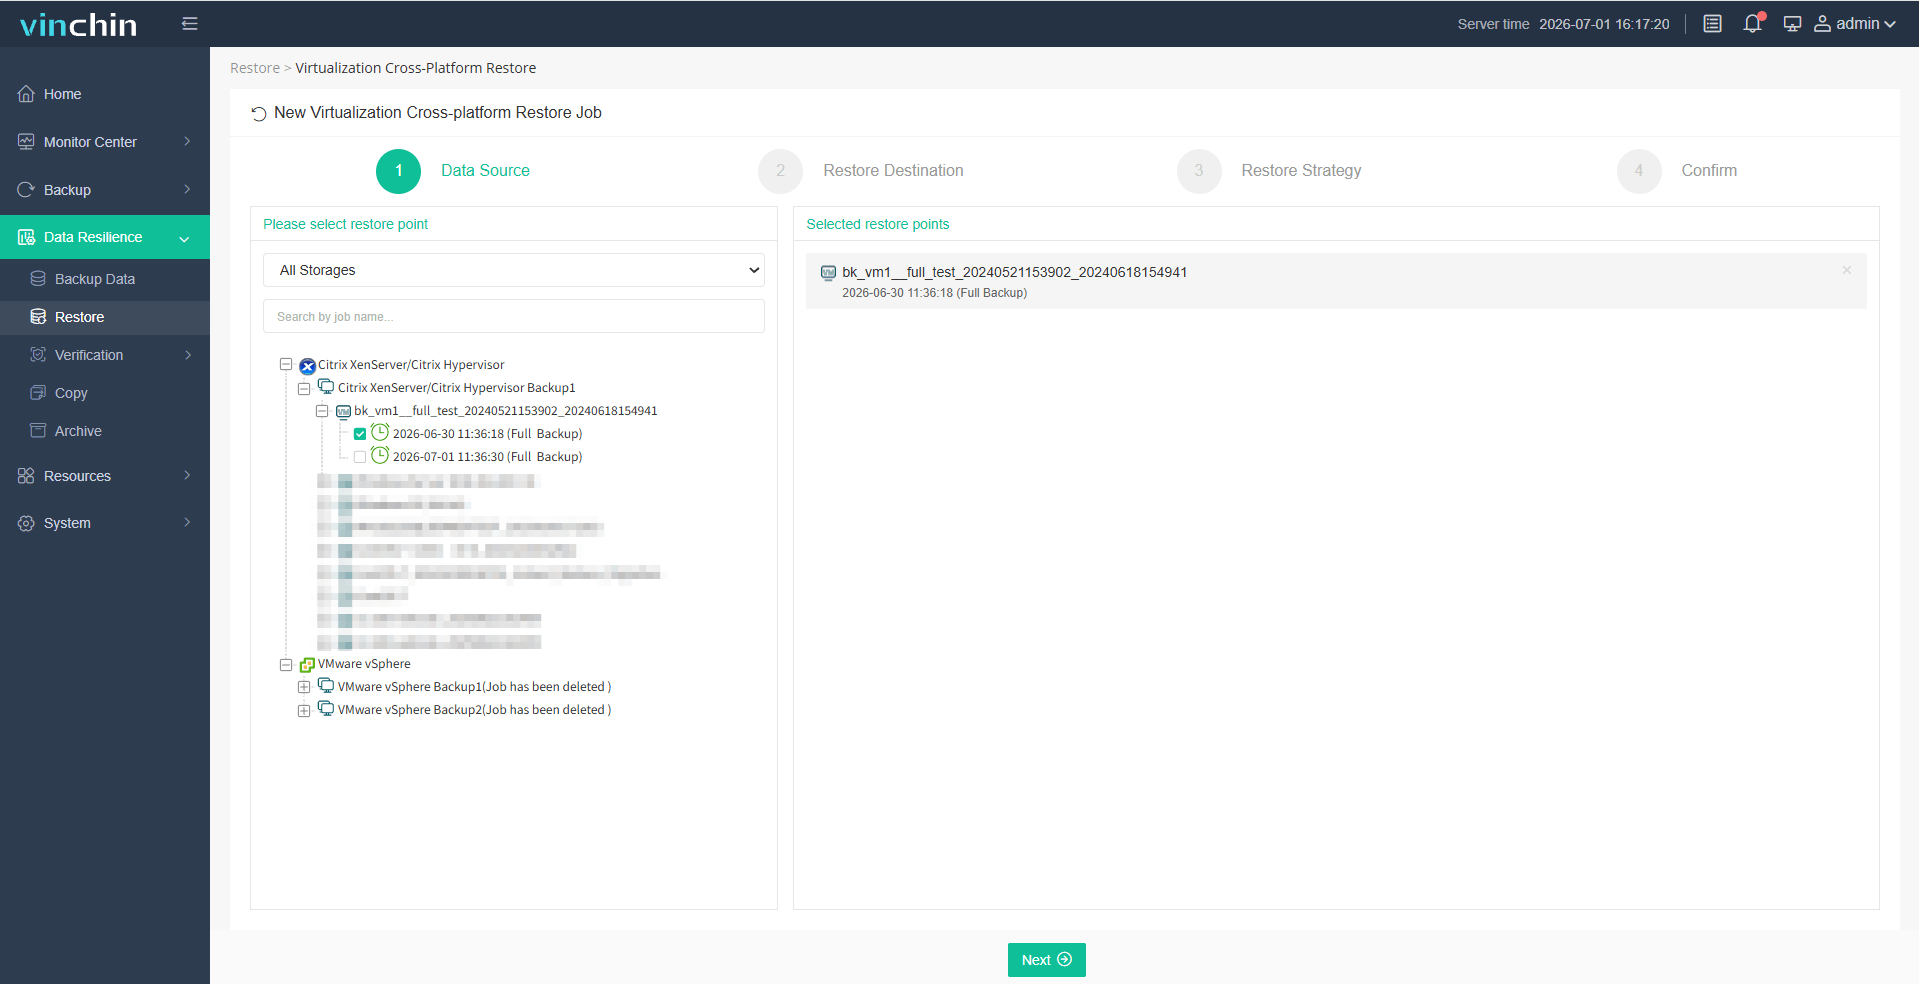Open Copy submenu item
This screenshot has height=984, width=1919.
pos(105,393)
